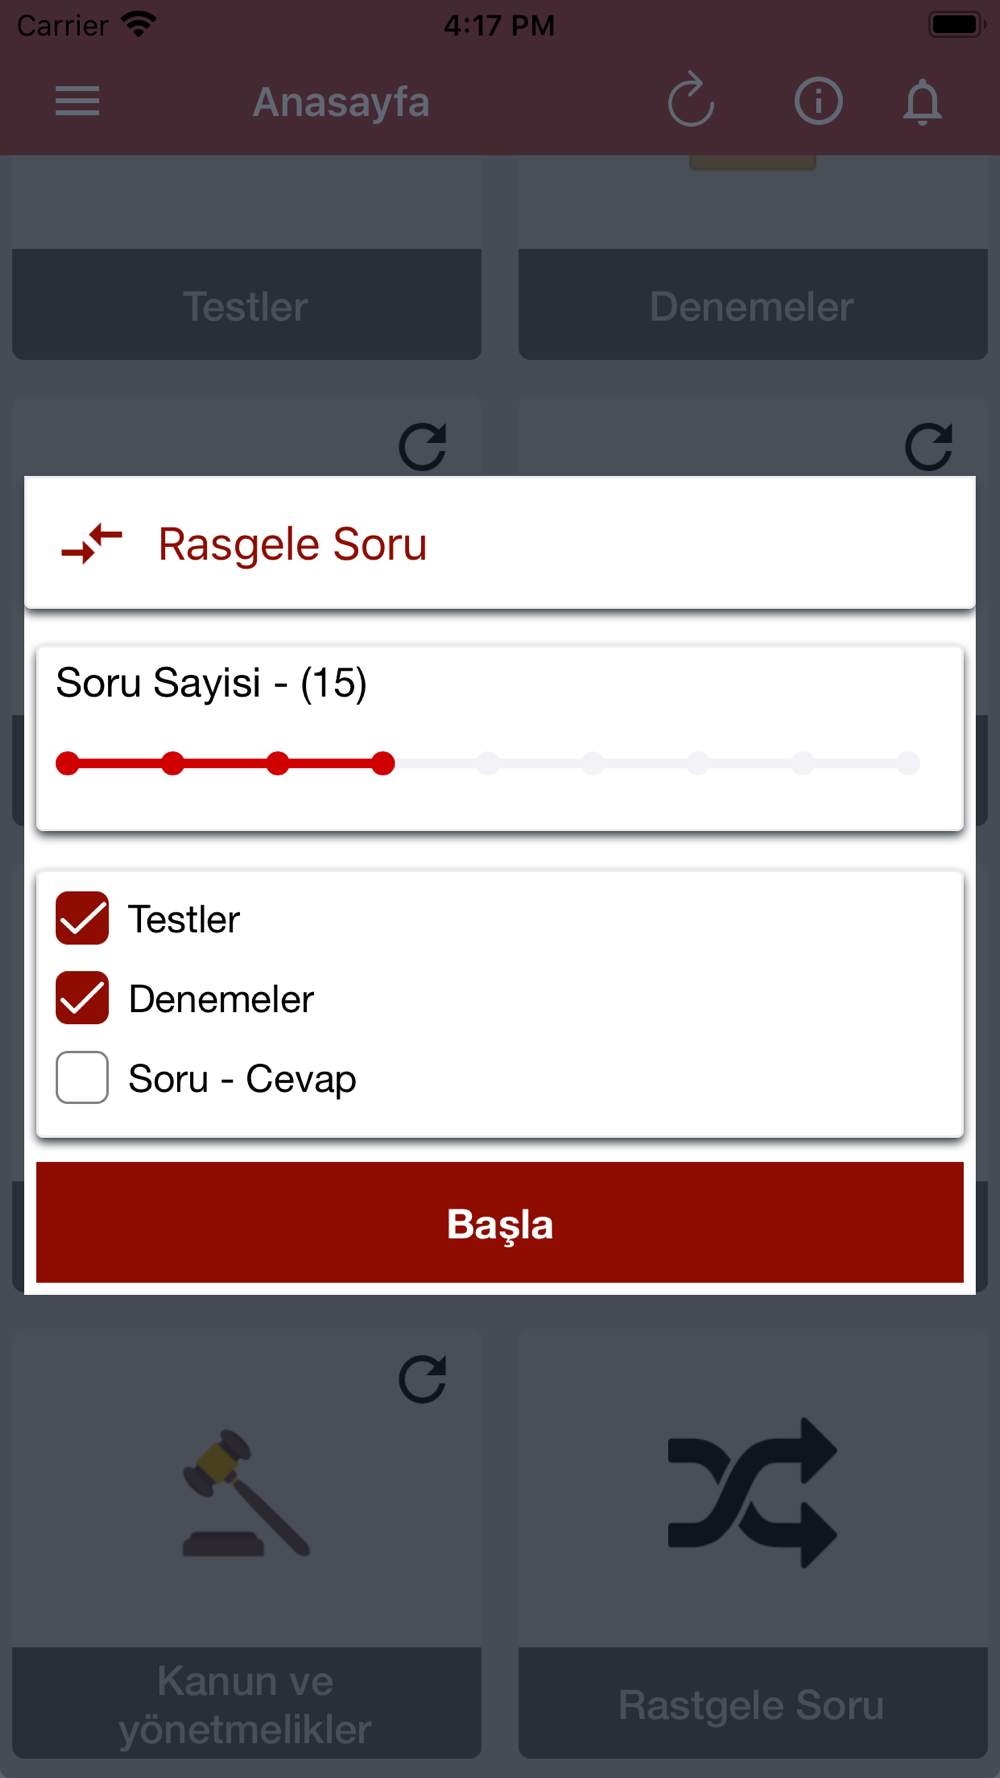
Task: Tap the gavel icon
Action: (x=246, y=1492)
